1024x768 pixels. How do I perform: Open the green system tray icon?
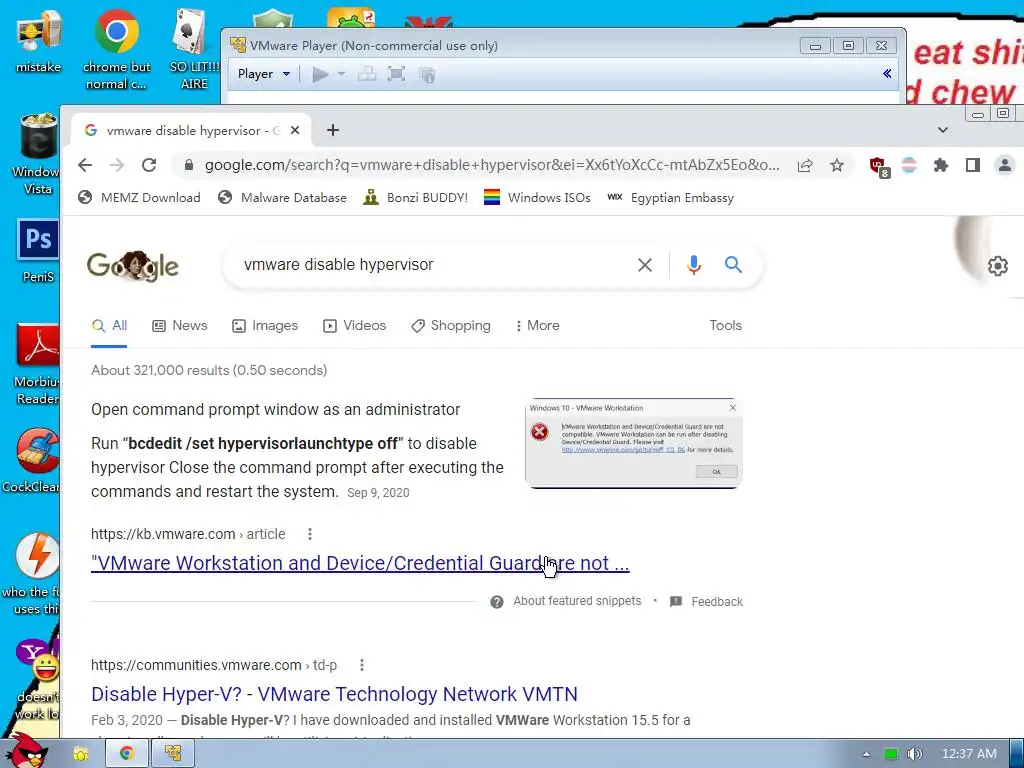pos(891,754)
